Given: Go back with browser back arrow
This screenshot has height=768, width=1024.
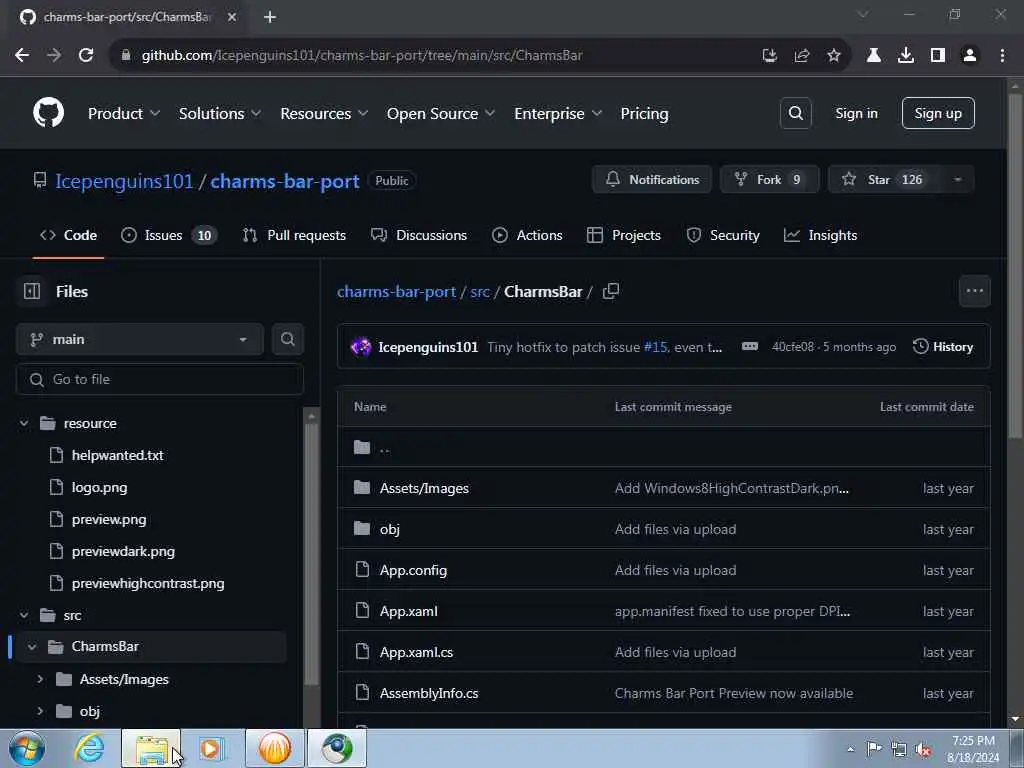Looking at the screenshot, I should (x=22, y=56).
